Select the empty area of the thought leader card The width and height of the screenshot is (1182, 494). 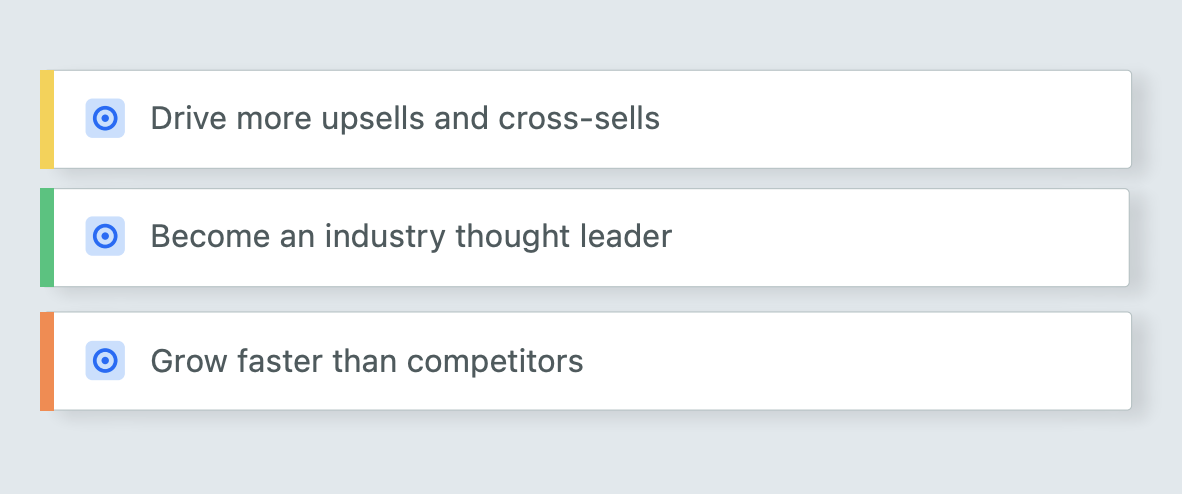pyautogui.click(x=899, y=238)
